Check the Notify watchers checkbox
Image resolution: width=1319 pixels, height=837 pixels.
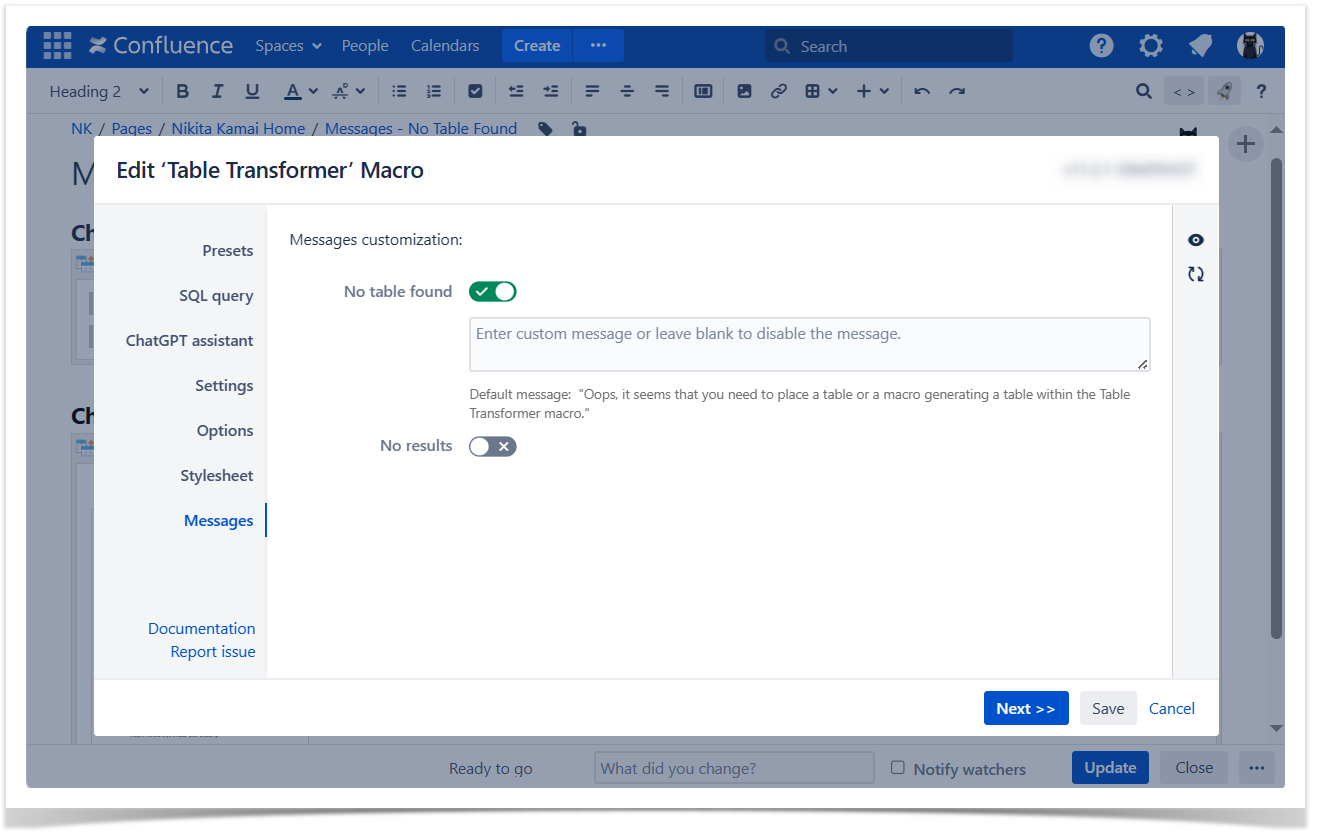click(x=898, y=768)
